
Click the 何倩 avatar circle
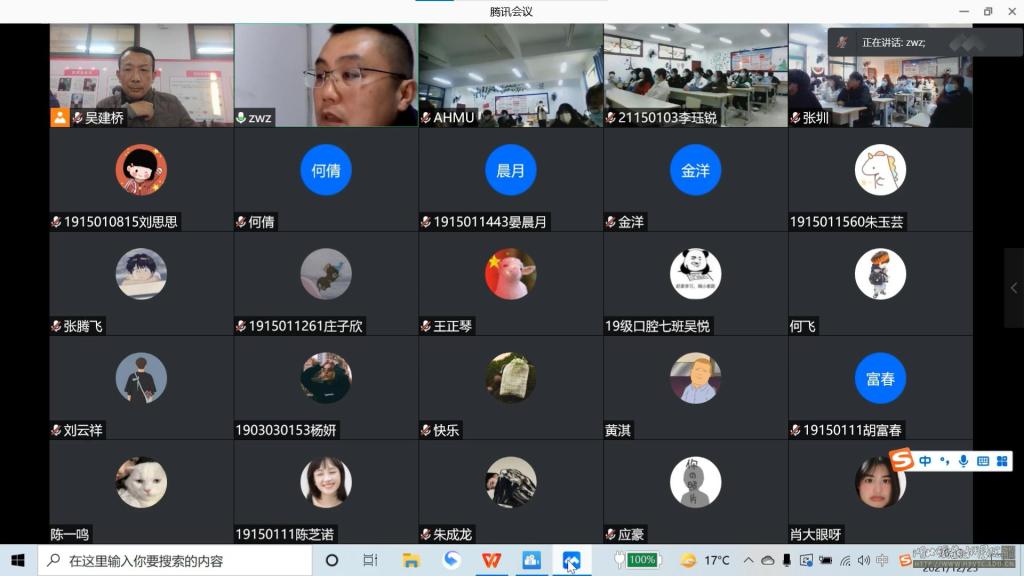coord(326,170)
